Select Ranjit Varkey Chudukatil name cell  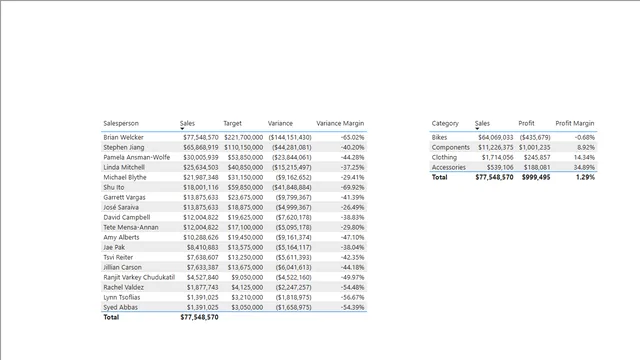(x=139, y=277)
